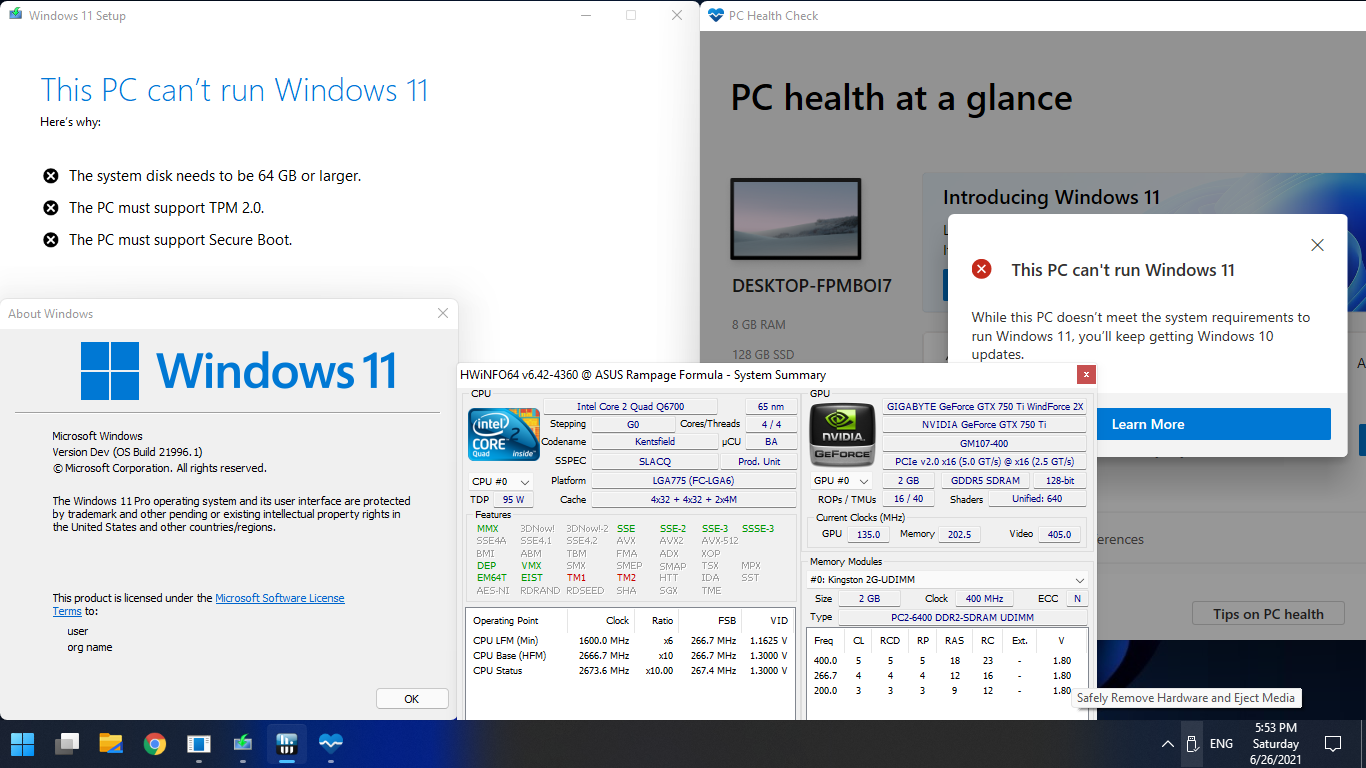Click the Terms link in About Windows
This screenshot has width=1366, height=768.
point(67,611)
